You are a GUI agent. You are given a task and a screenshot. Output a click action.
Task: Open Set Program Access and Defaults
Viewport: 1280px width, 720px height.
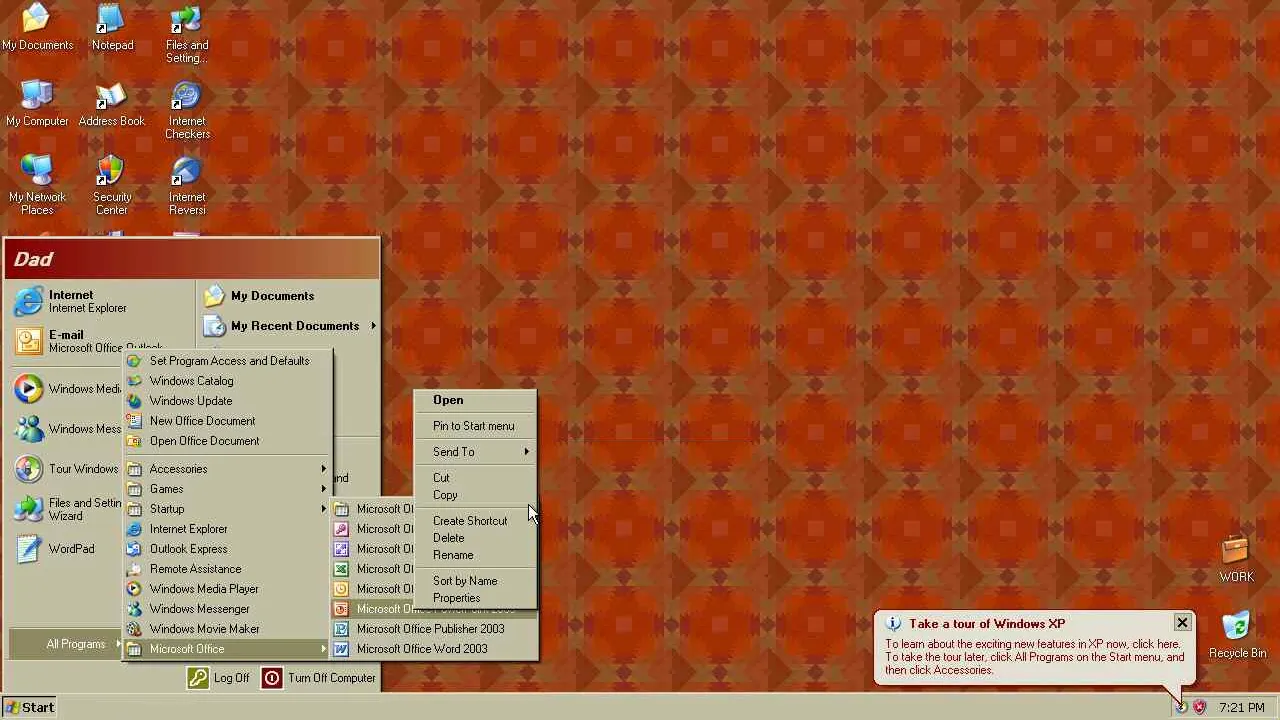pos(227,361)
